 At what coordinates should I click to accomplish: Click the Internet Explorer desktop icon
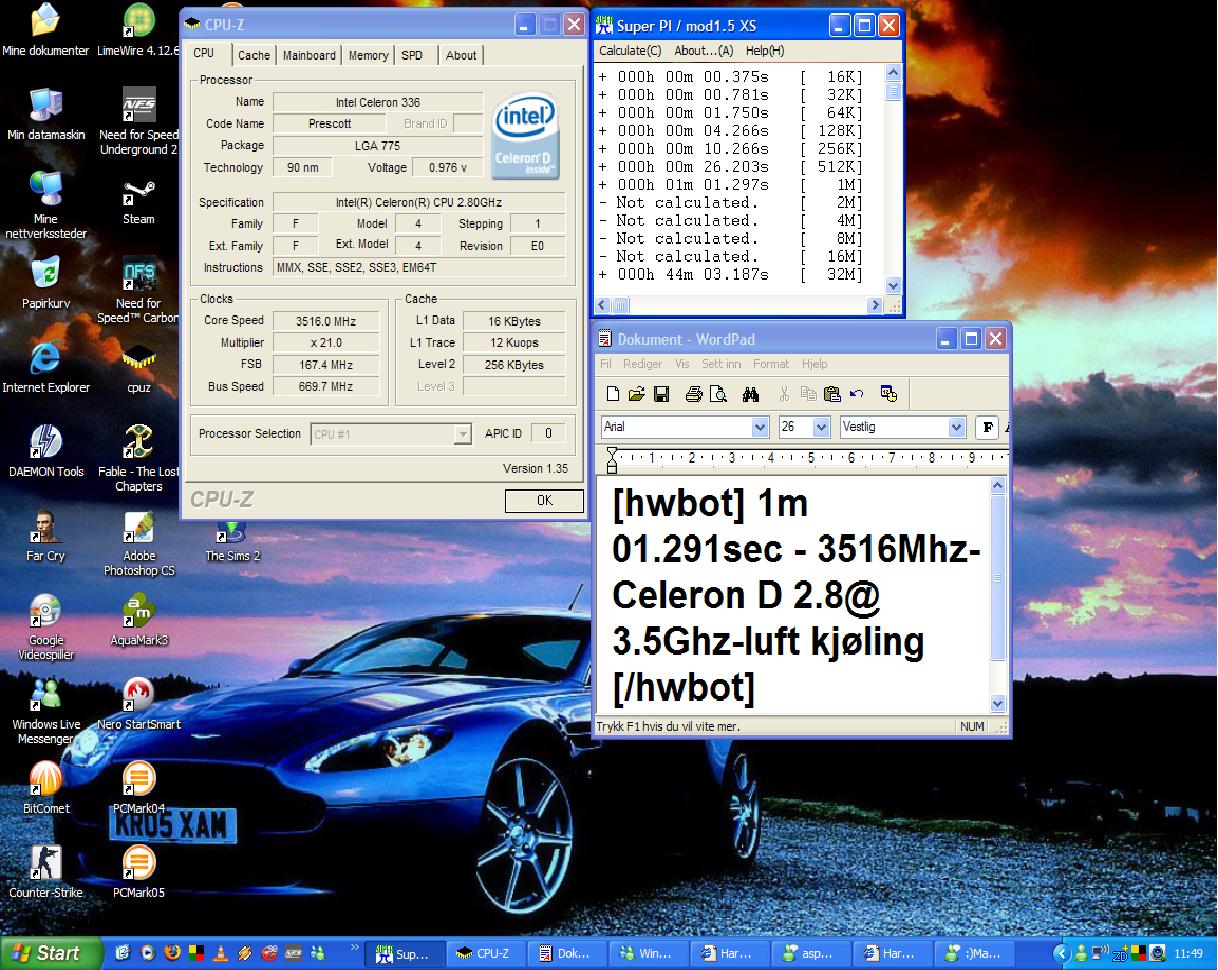(46, 367)
